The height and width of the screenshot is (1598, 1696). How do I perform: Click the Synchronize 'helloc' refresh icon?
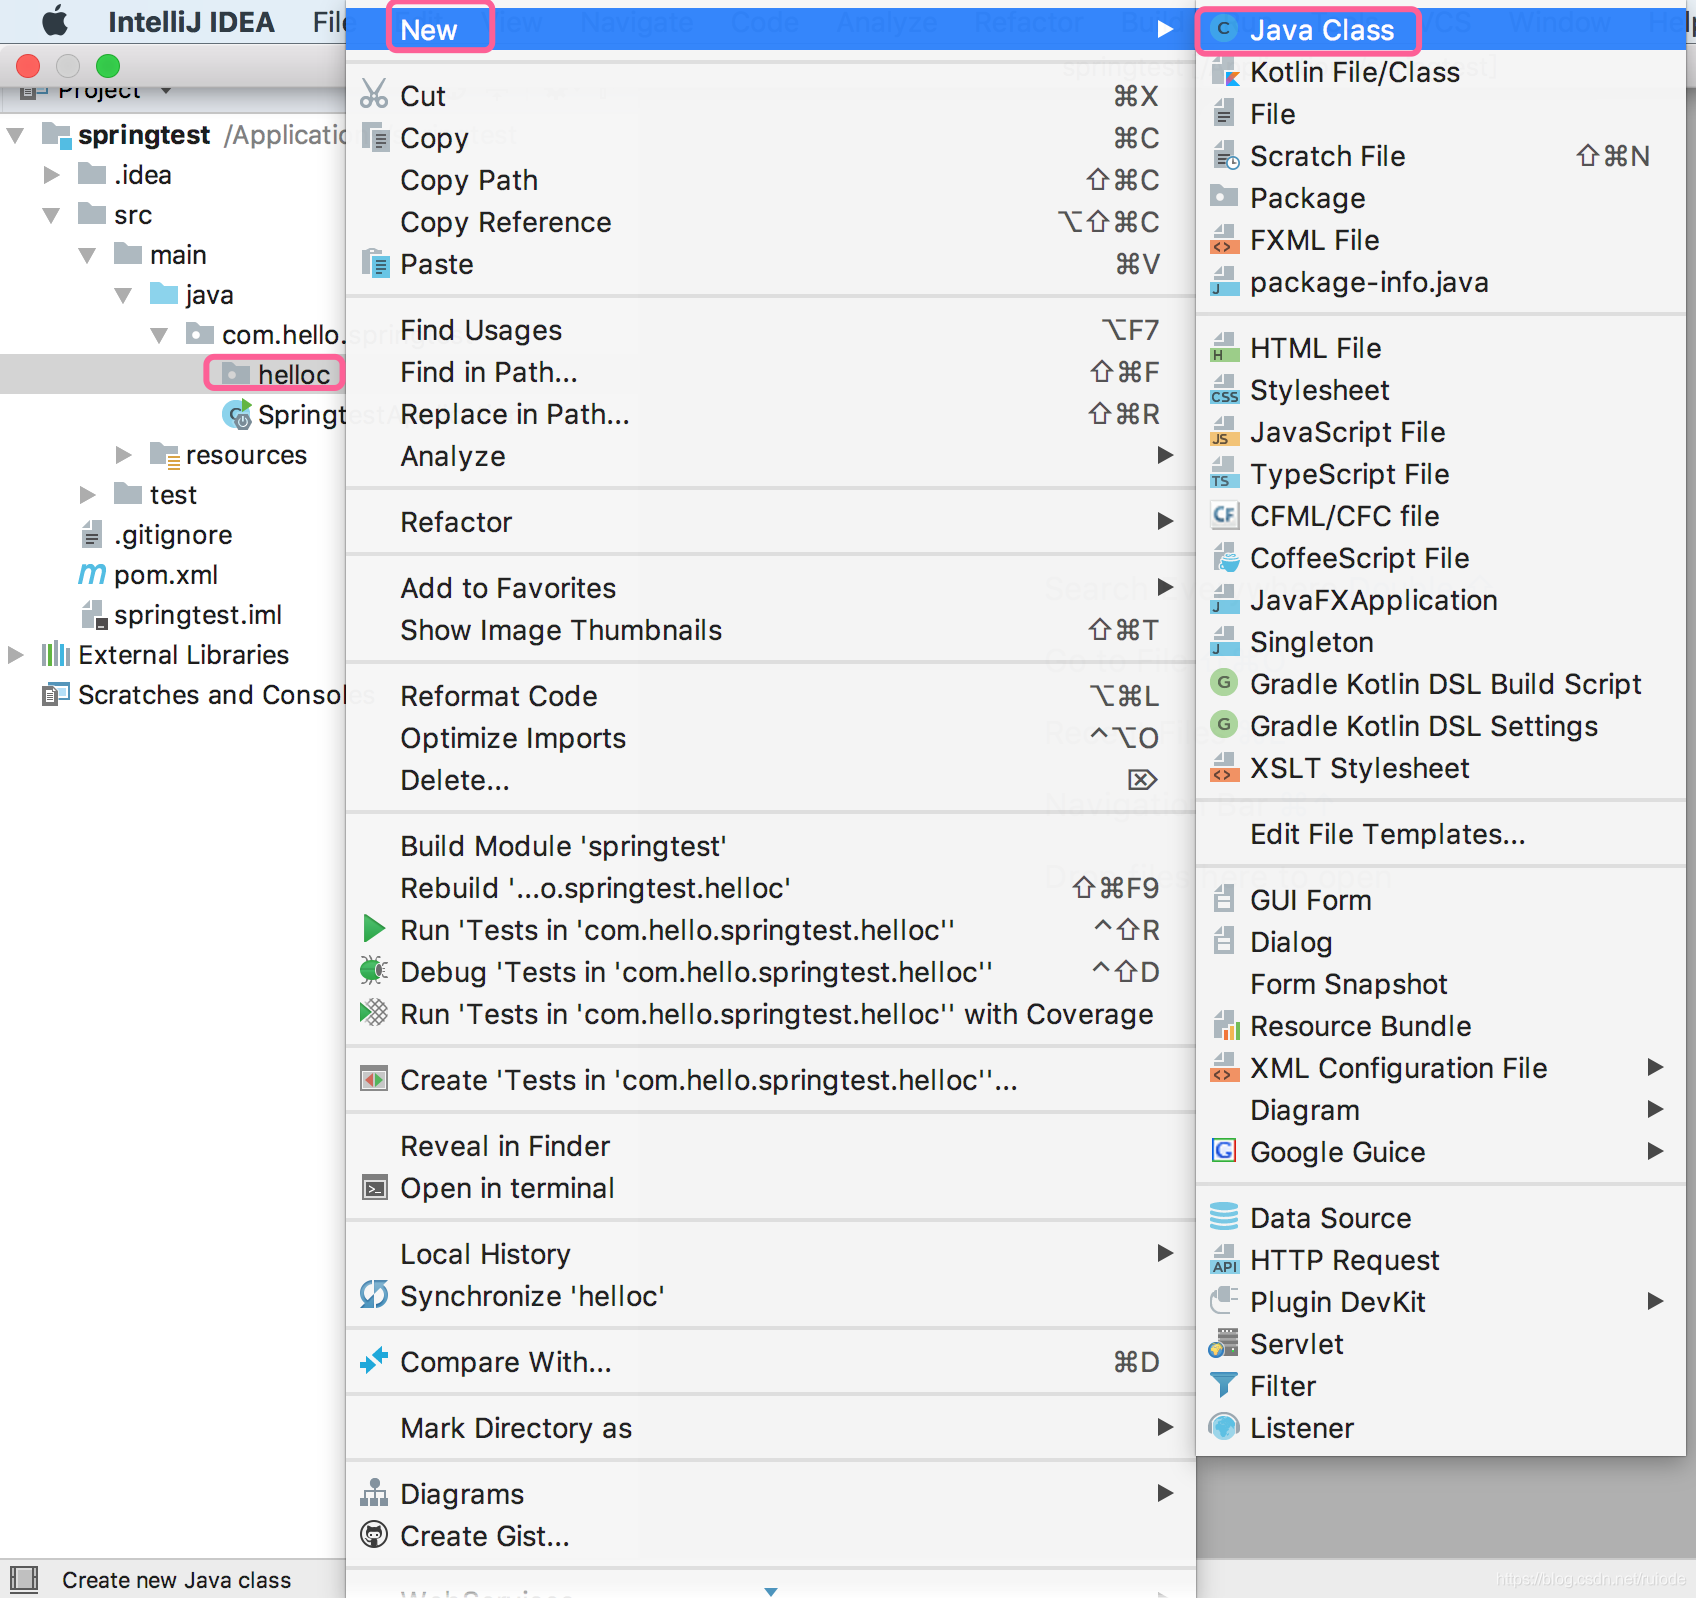pyautogui.click(x=374, y=1295)
